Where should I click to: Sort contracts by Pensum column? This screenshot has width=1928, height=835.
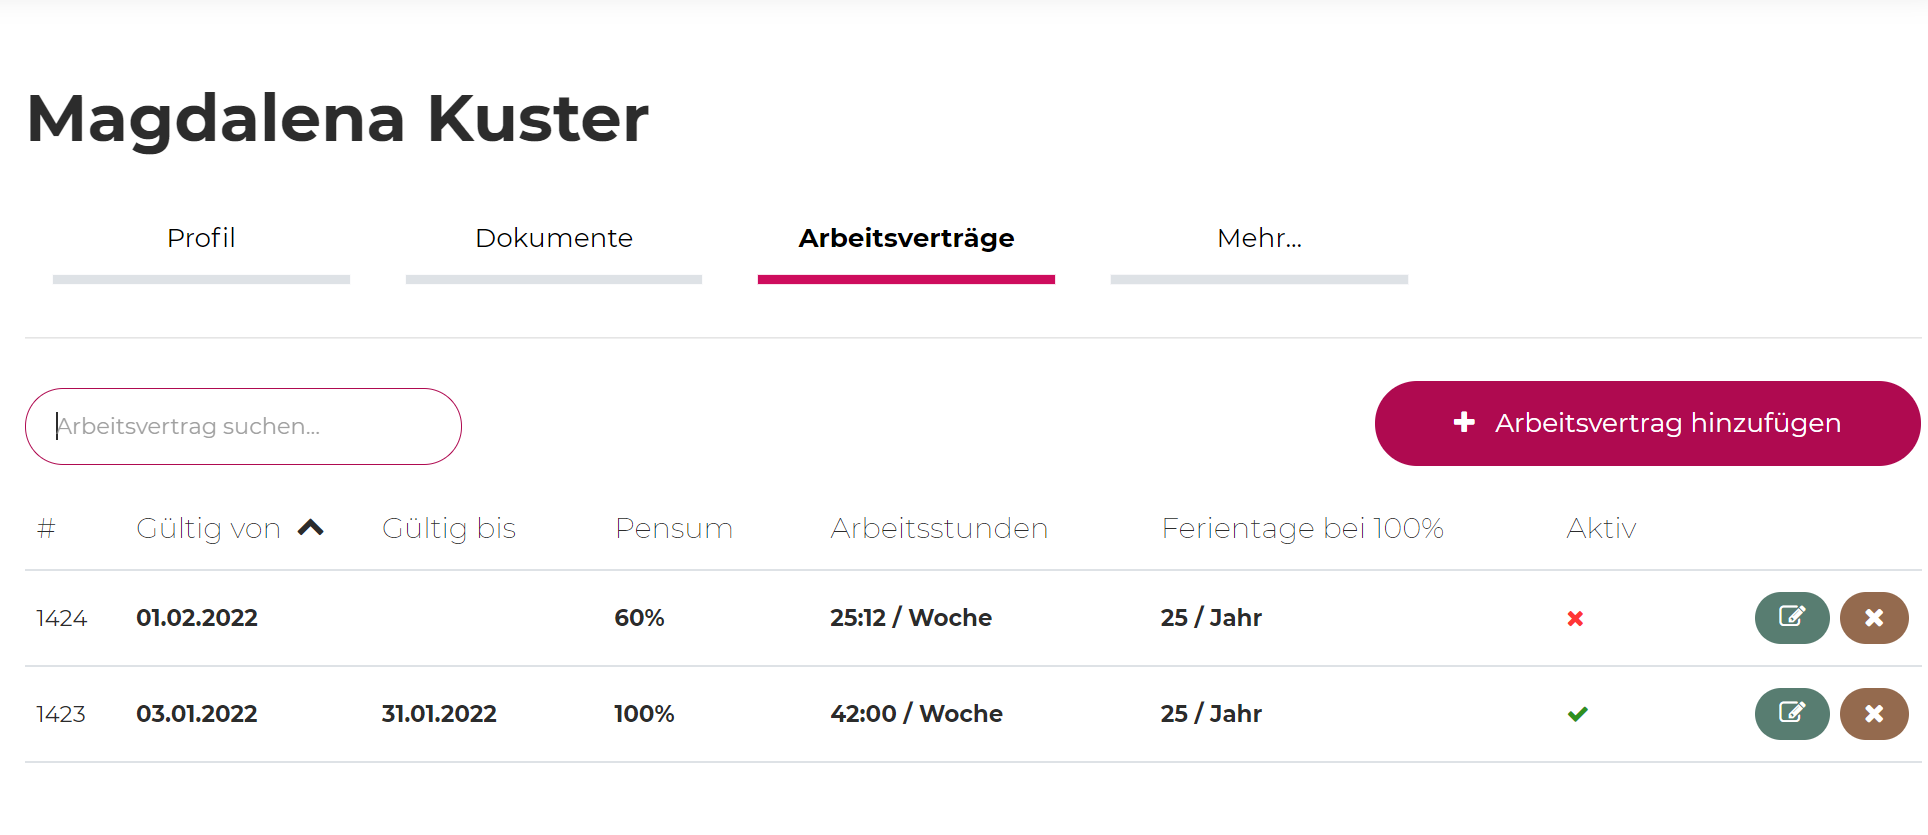pyautogui.click(x=673, y=528)
